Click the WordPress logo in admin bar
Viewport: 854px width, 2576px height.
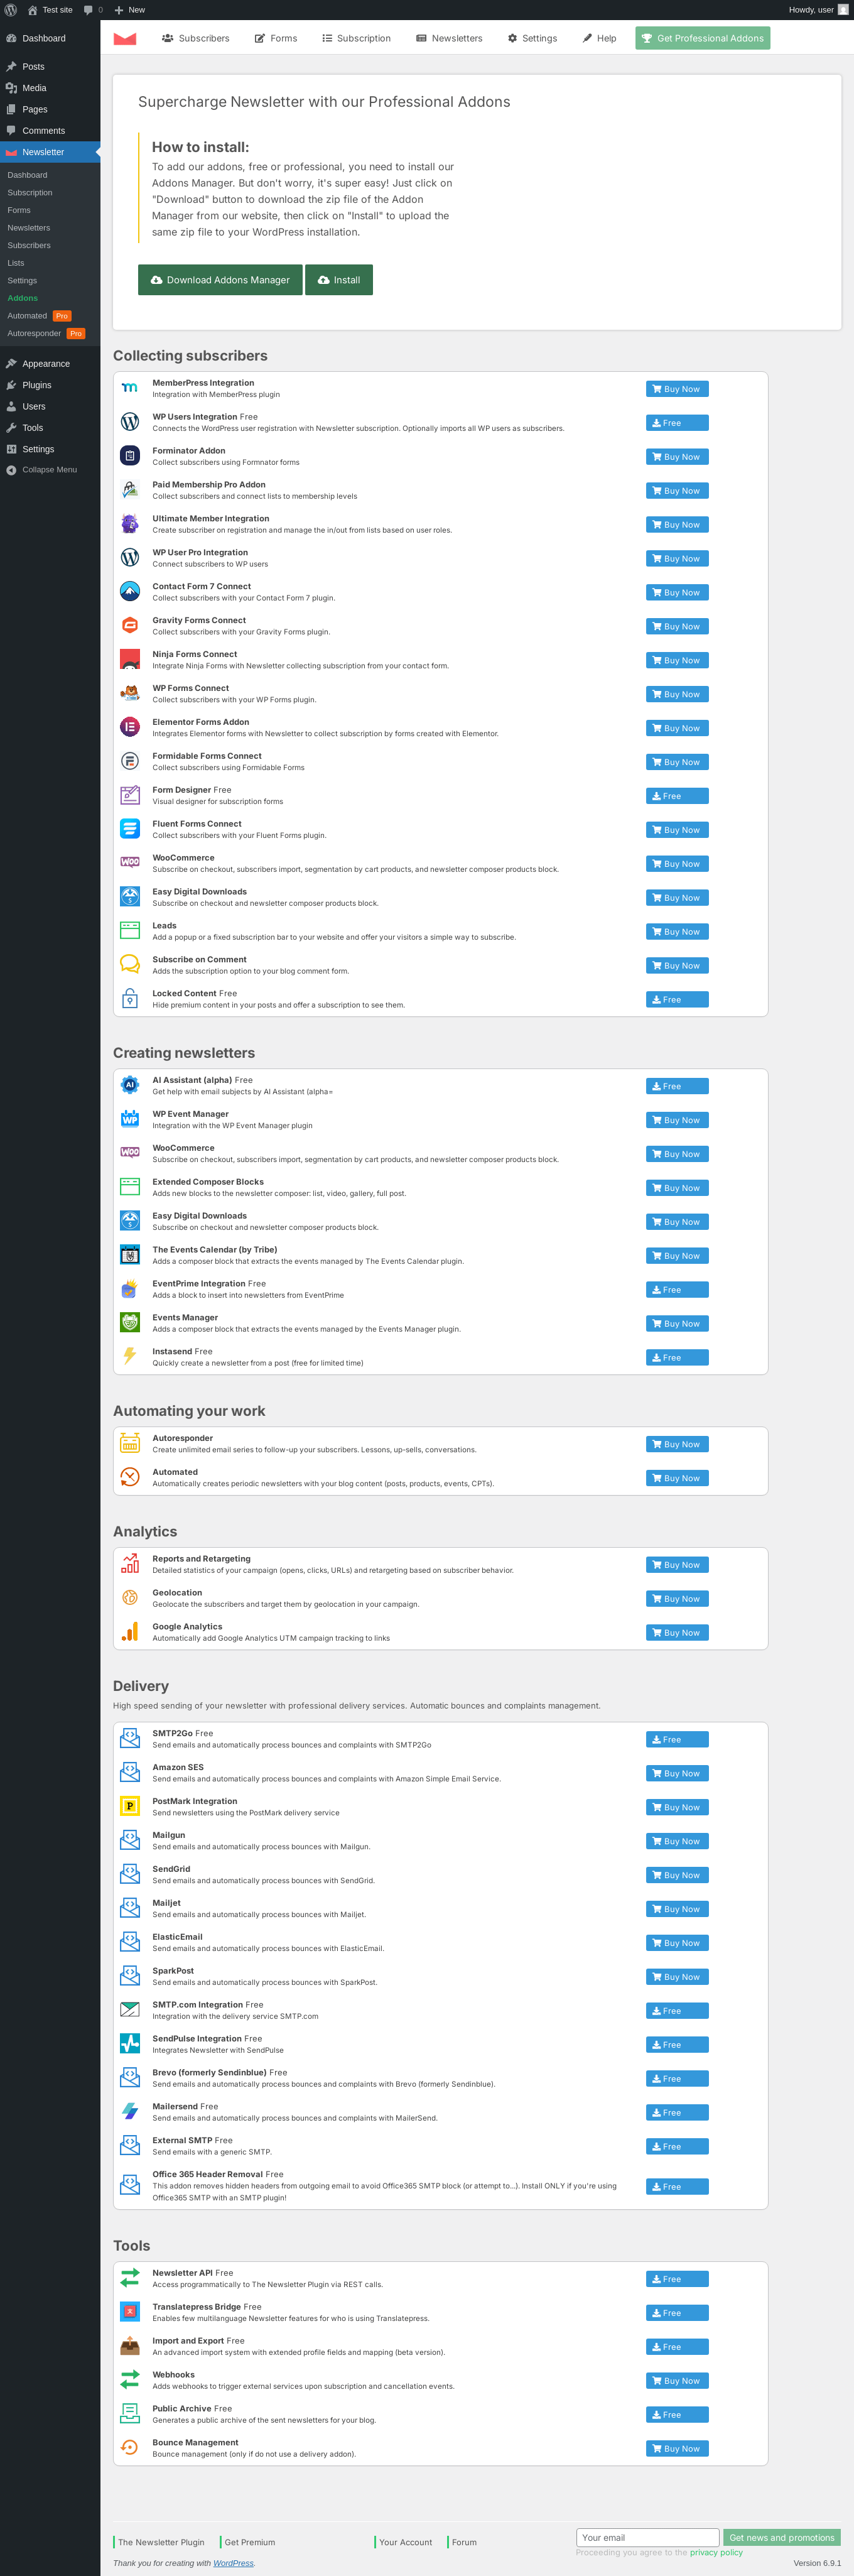pyautogui.click(x=10, y=10)
